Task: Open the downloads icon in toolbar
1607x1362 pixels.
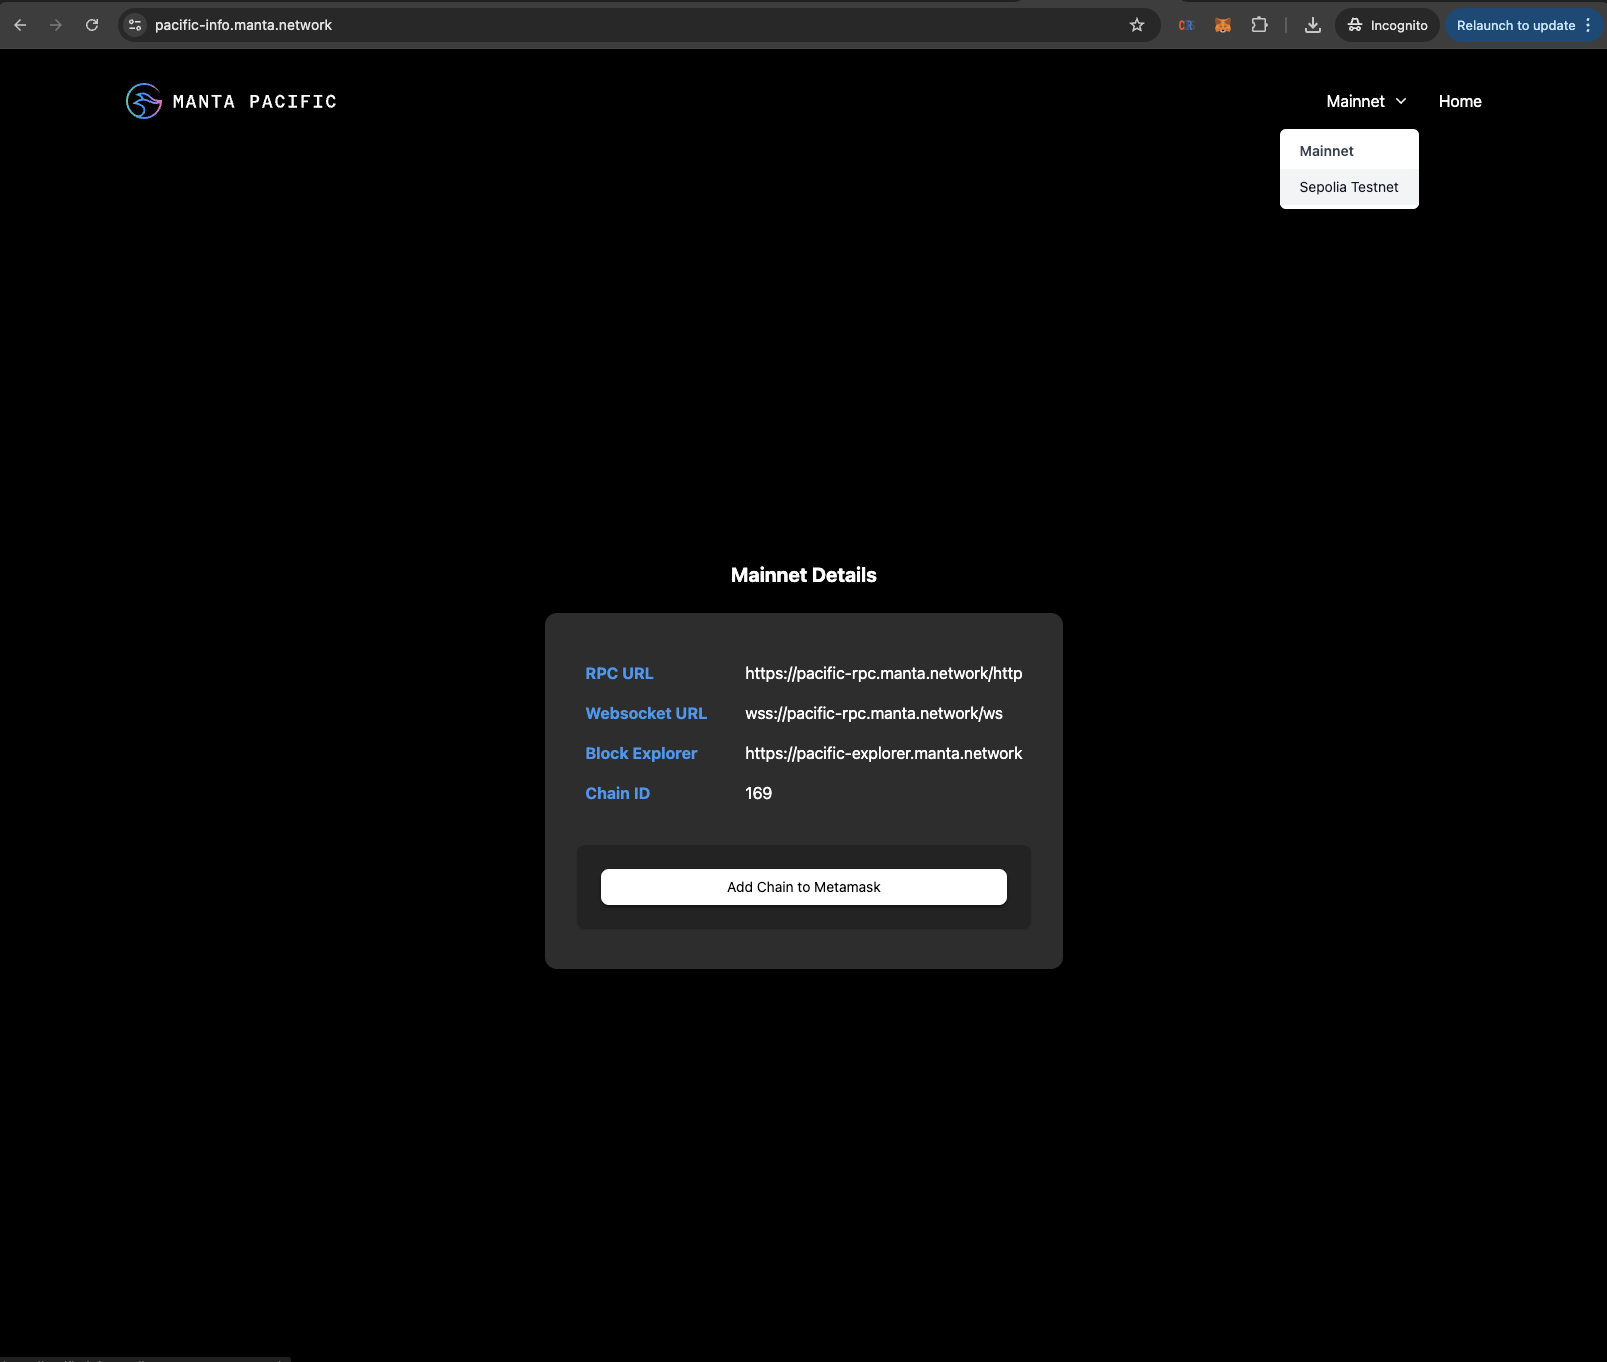Action: [x=1313, y=25]
